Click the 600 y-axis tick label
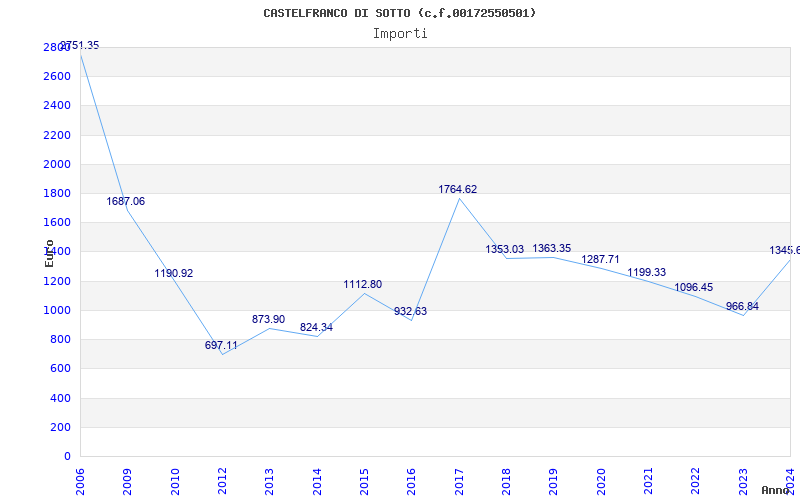The width and height of the screenshot is (800, 500). 60,368
